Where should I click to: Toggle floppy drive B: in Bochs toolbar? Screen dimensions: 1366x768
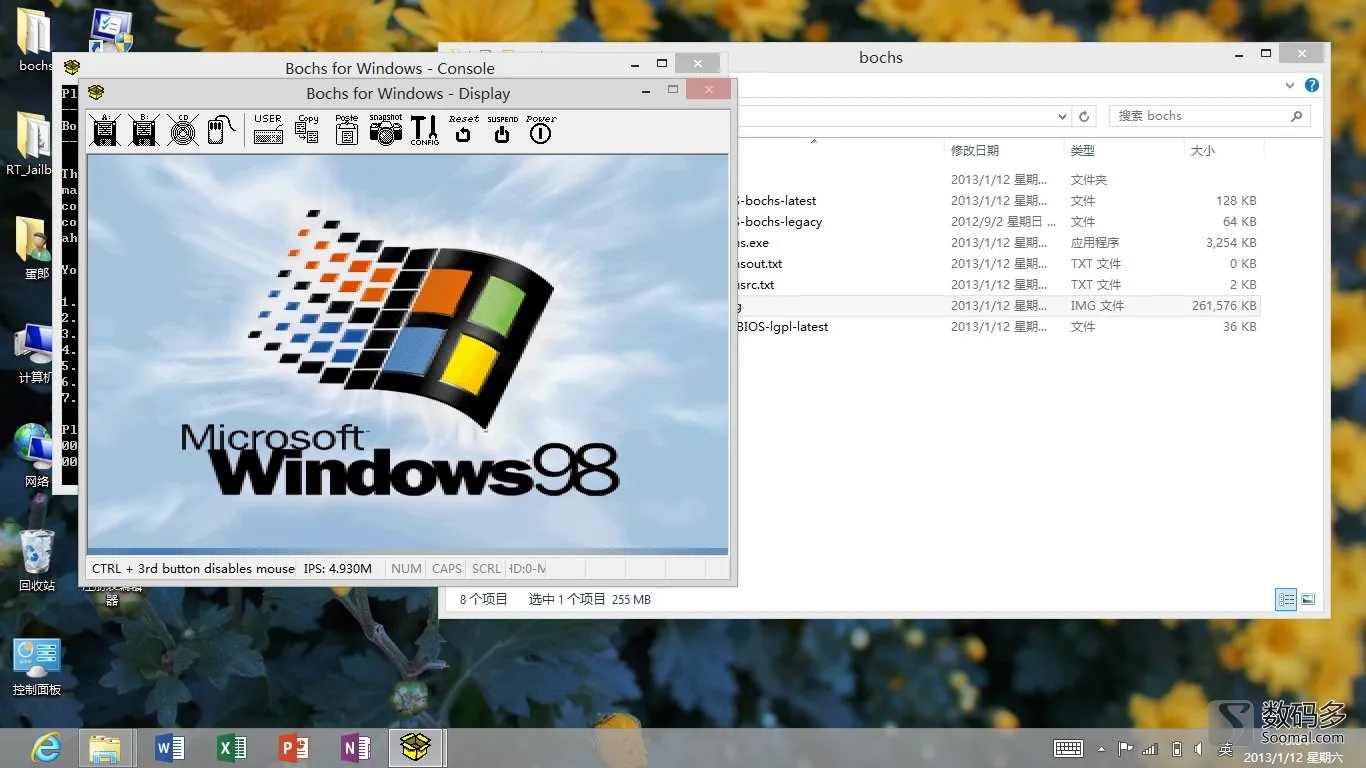[x=144, y=130]
